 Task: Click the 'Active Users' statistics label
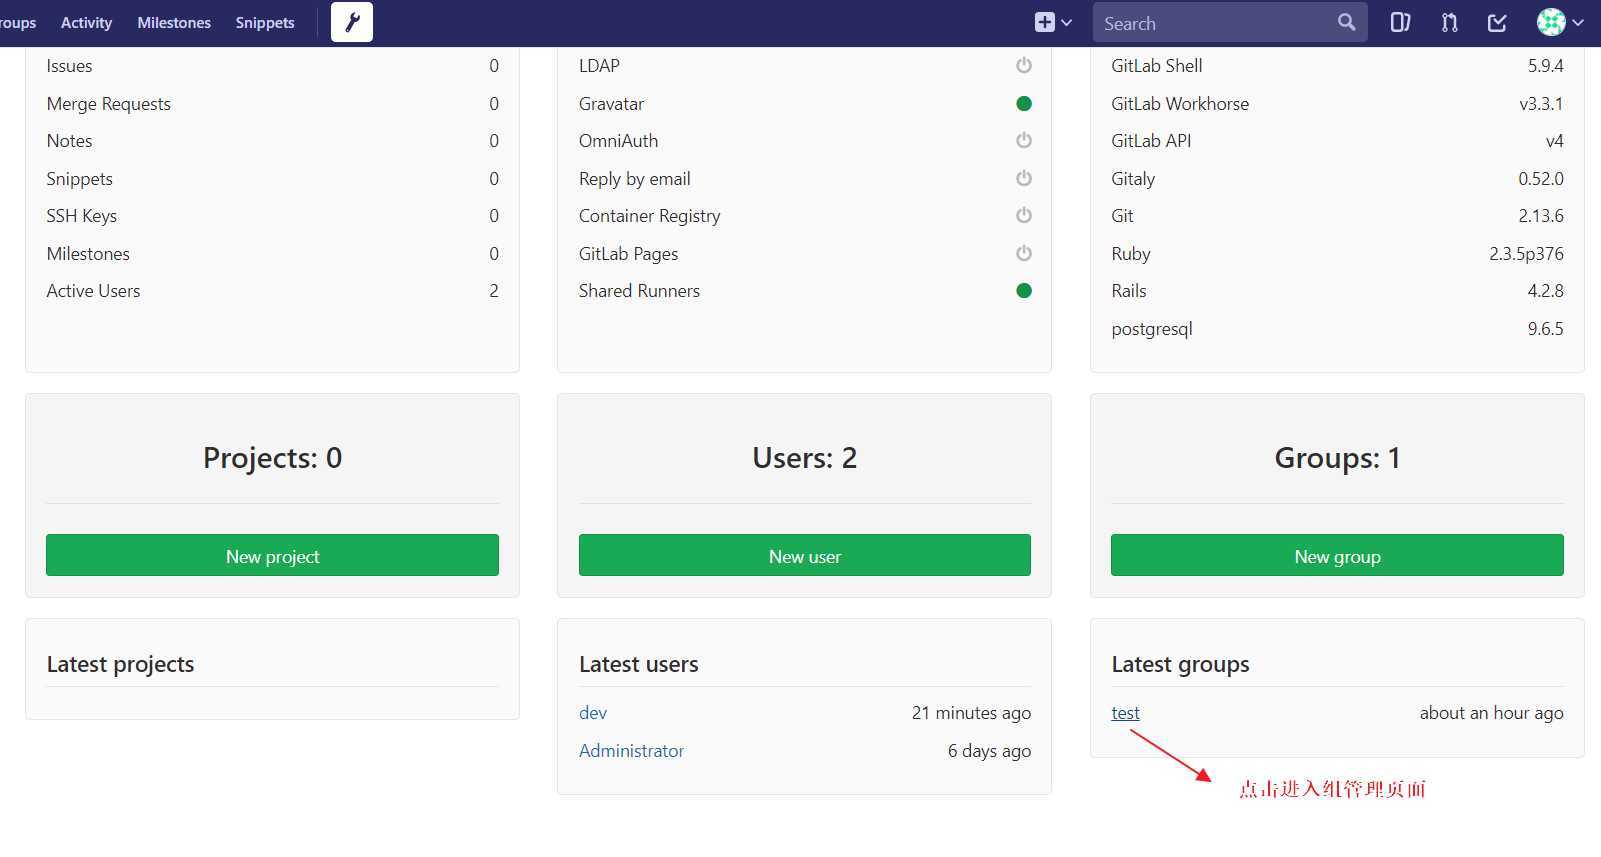(x=93, y=291)
